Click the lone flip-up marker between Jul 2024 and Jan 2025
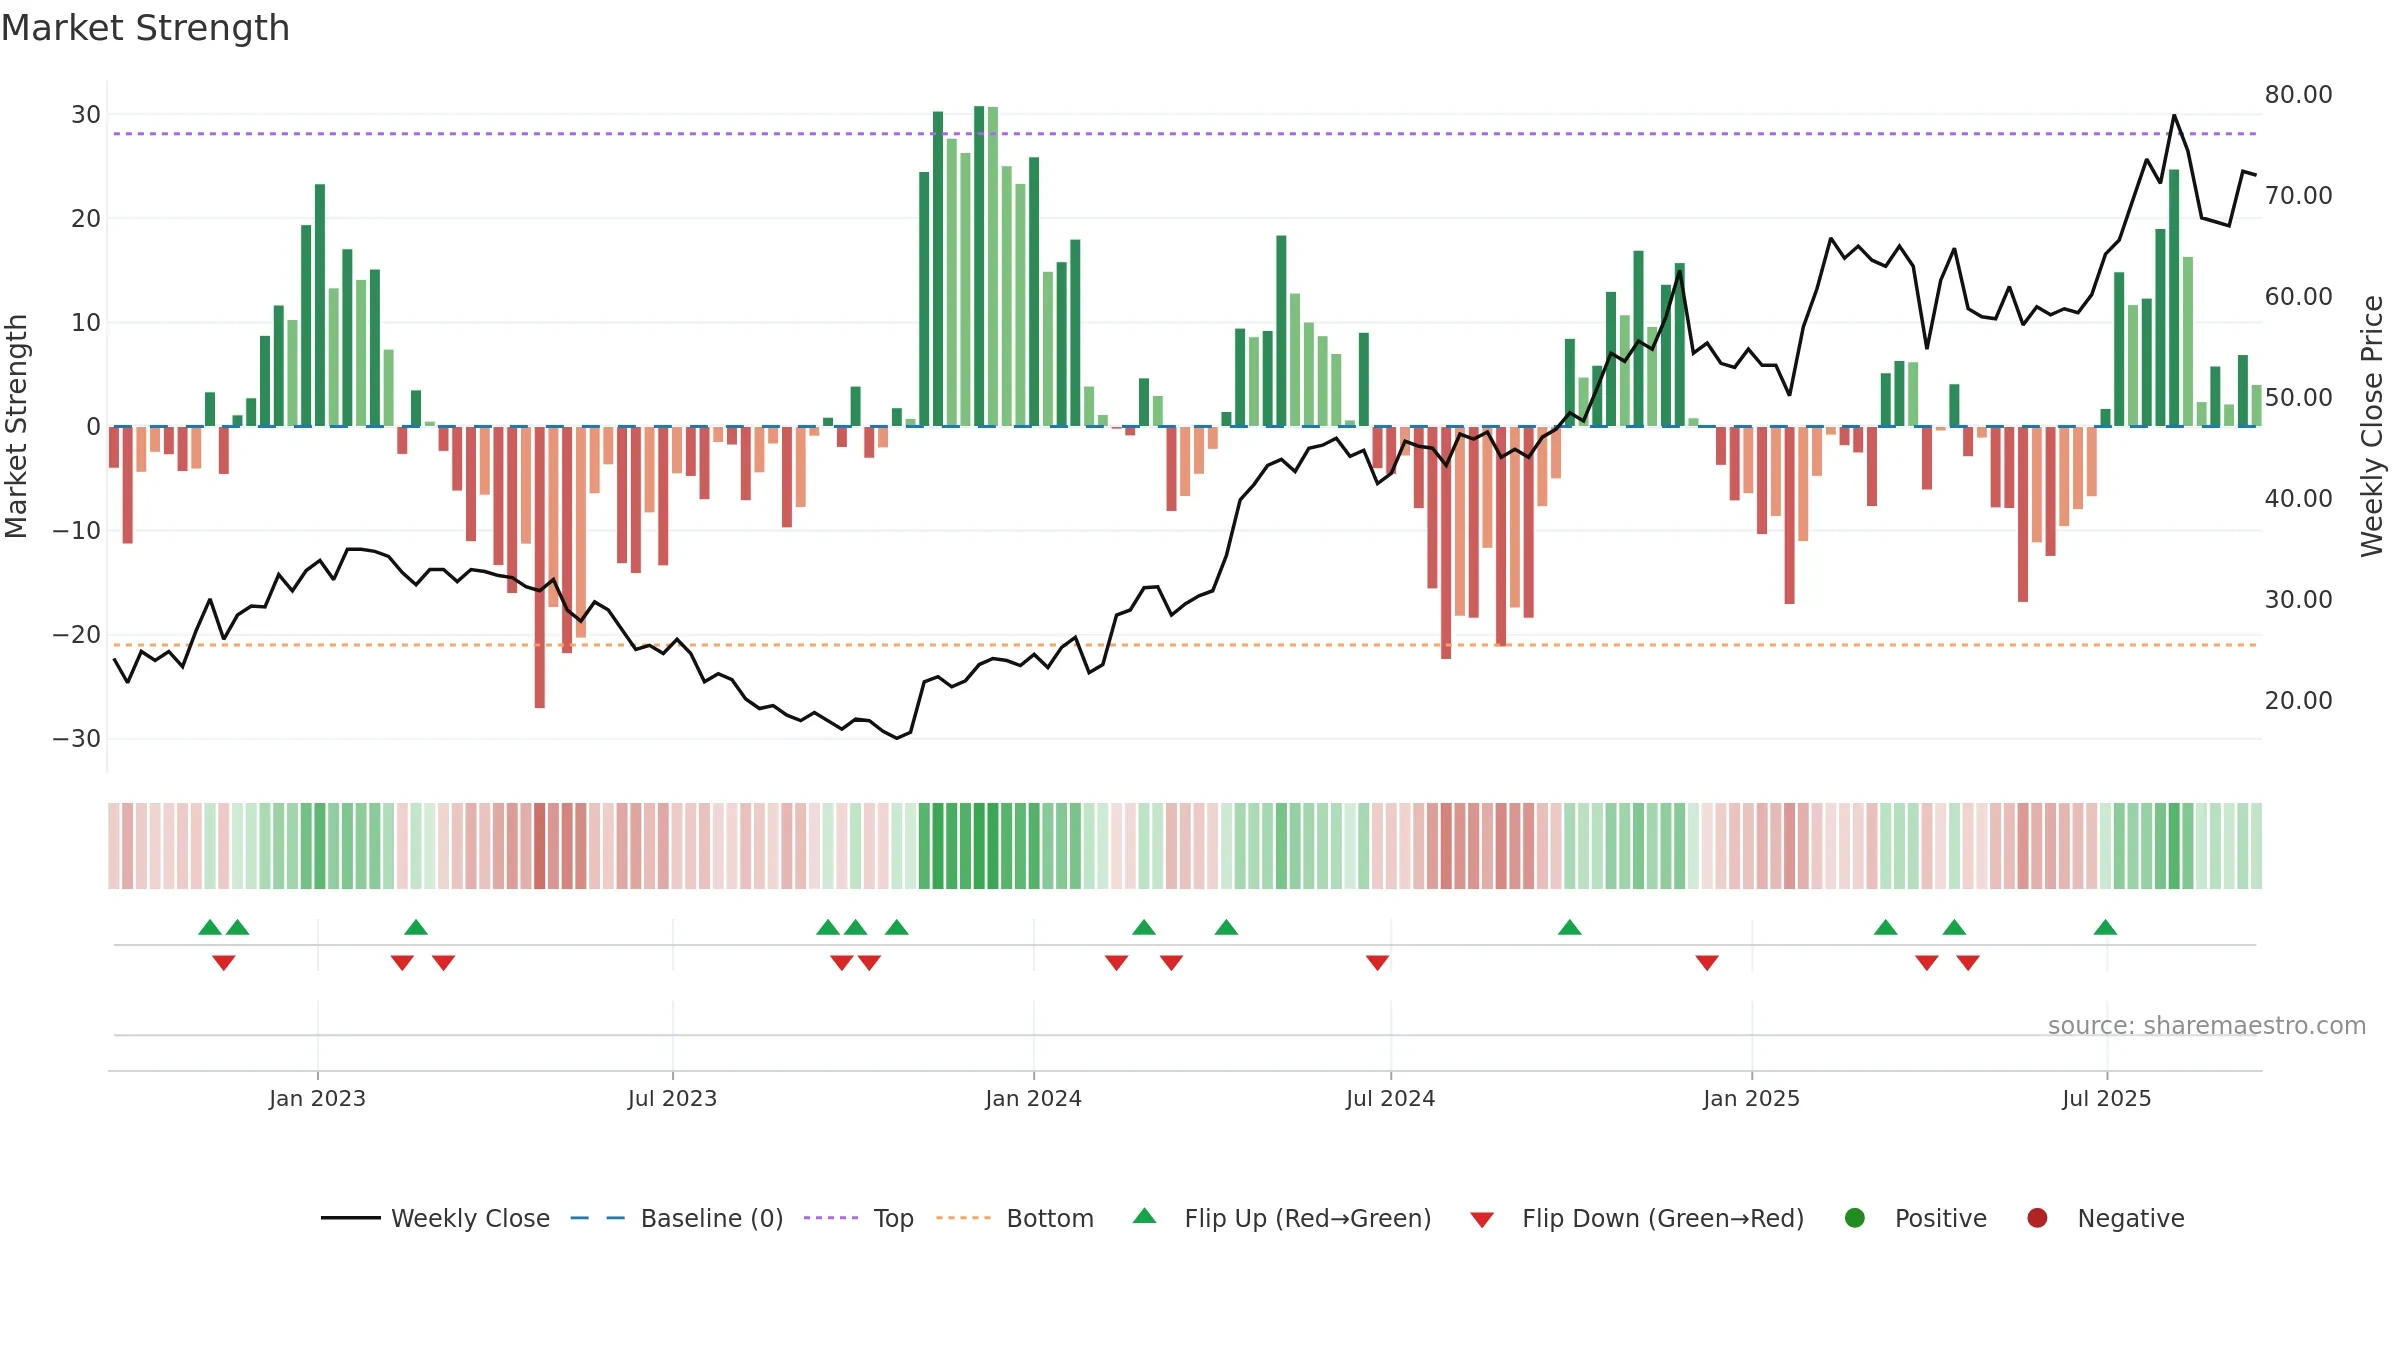2400x1350 pixels. [x=1570, y=927]
